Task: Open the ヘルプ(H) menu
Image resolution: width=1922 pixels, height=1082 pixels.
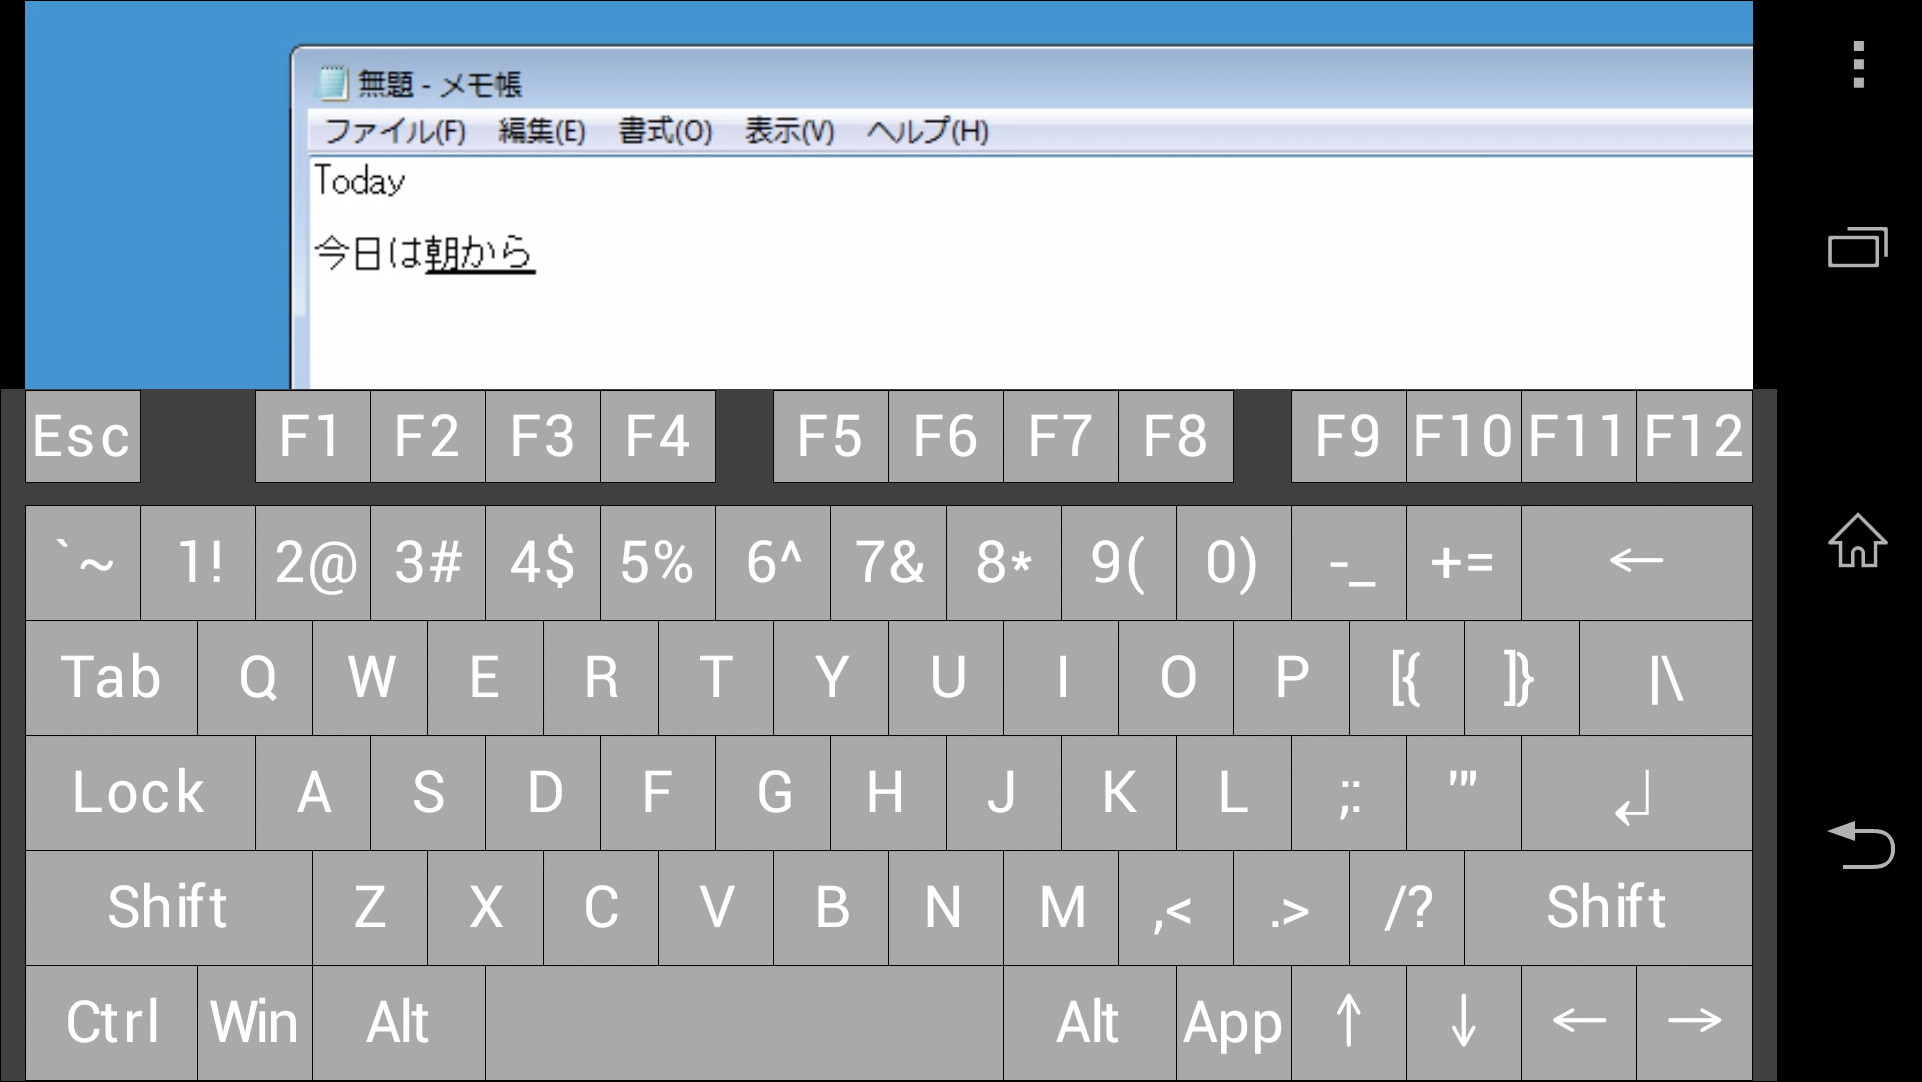Action: 925,131
